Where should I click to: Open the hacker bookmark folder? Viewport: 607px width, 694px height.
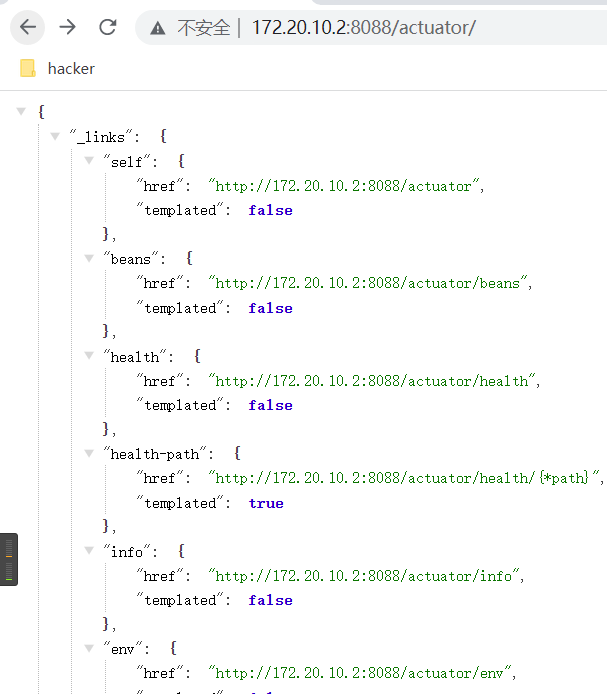pyautogui.click(x=58, y=69)
